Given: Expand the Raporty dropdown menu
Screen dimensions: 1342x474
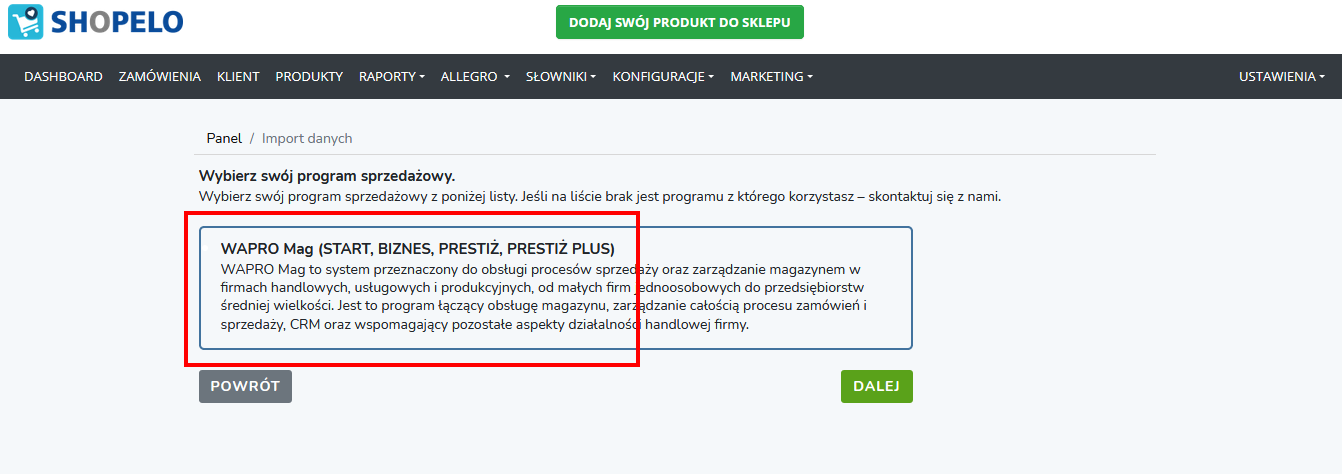Looking at the screenshot, I should click(392, 77).
